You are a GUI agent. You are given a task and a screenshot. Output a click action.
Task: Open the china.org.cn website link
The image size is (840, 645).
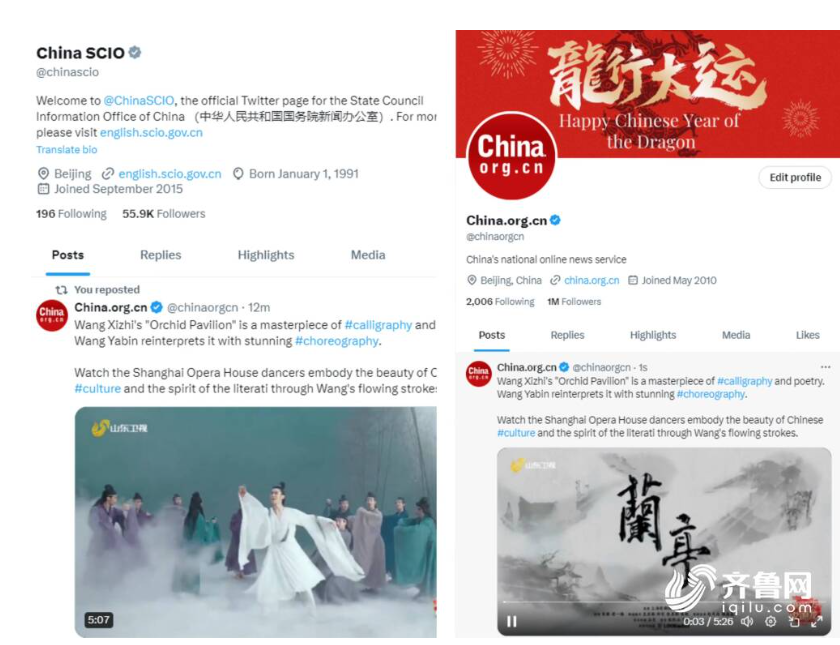[x=591, y=280]
